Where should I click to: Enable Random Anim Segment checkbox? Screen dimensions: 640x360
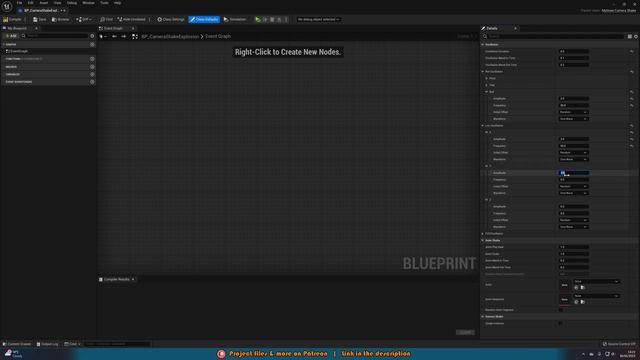click(x=560, y=310)
